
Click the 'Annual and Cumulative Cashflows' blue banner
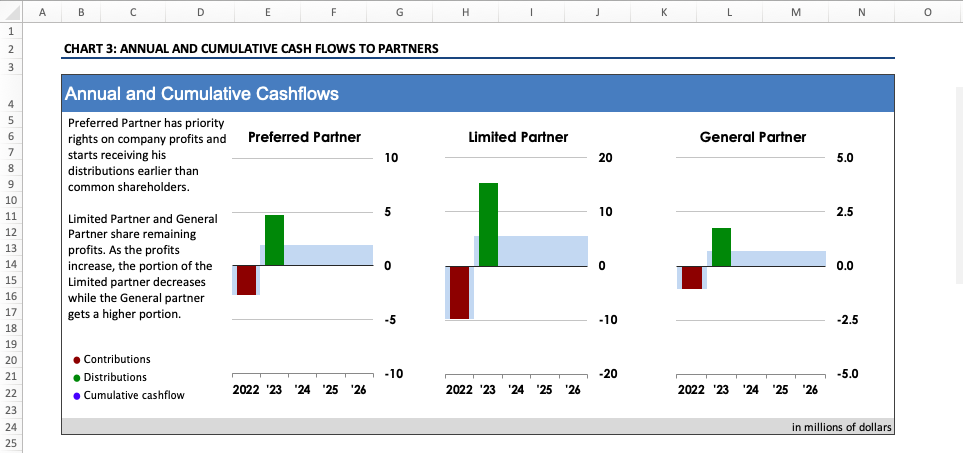coord(478,93)
